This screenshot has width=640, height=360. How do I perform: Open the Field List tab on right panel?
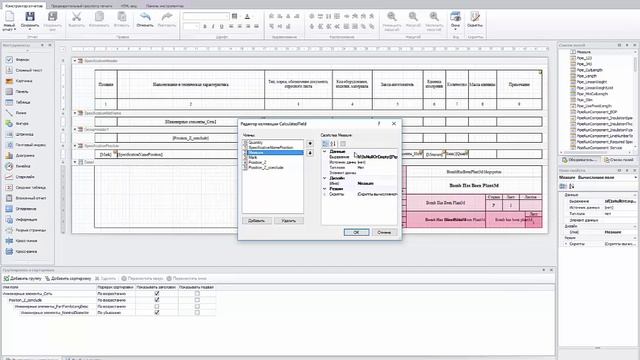[619, 160]
